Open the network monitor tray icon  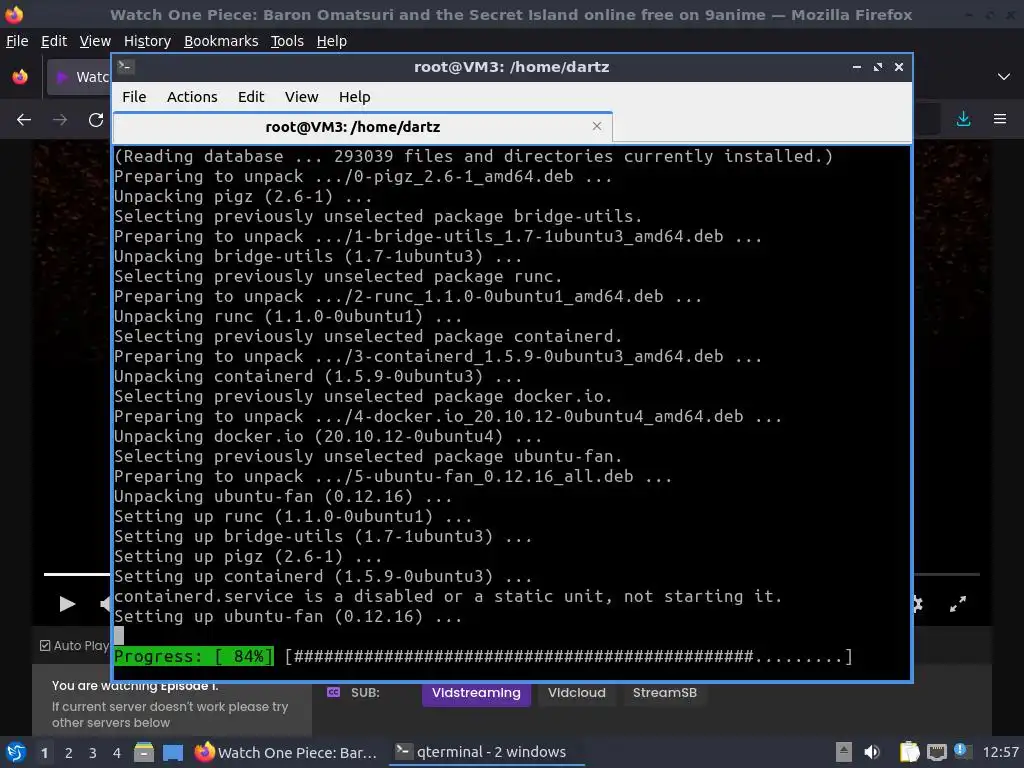936,752
